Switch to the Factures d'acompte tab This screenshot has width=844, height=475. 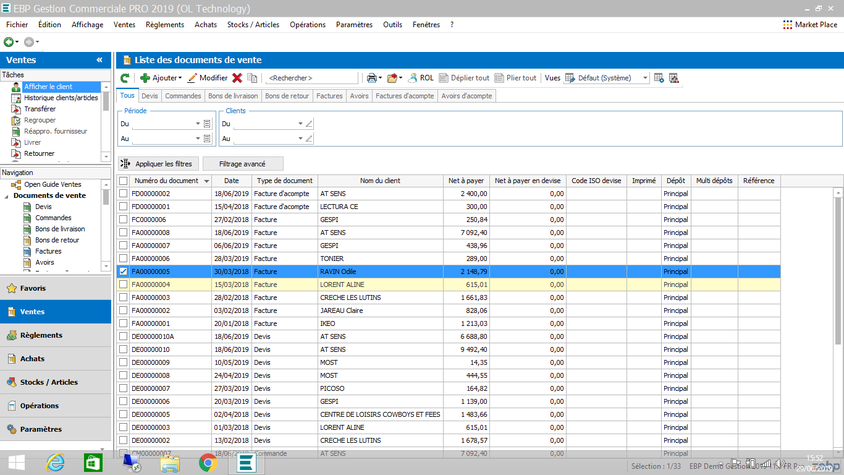point(405,96)
